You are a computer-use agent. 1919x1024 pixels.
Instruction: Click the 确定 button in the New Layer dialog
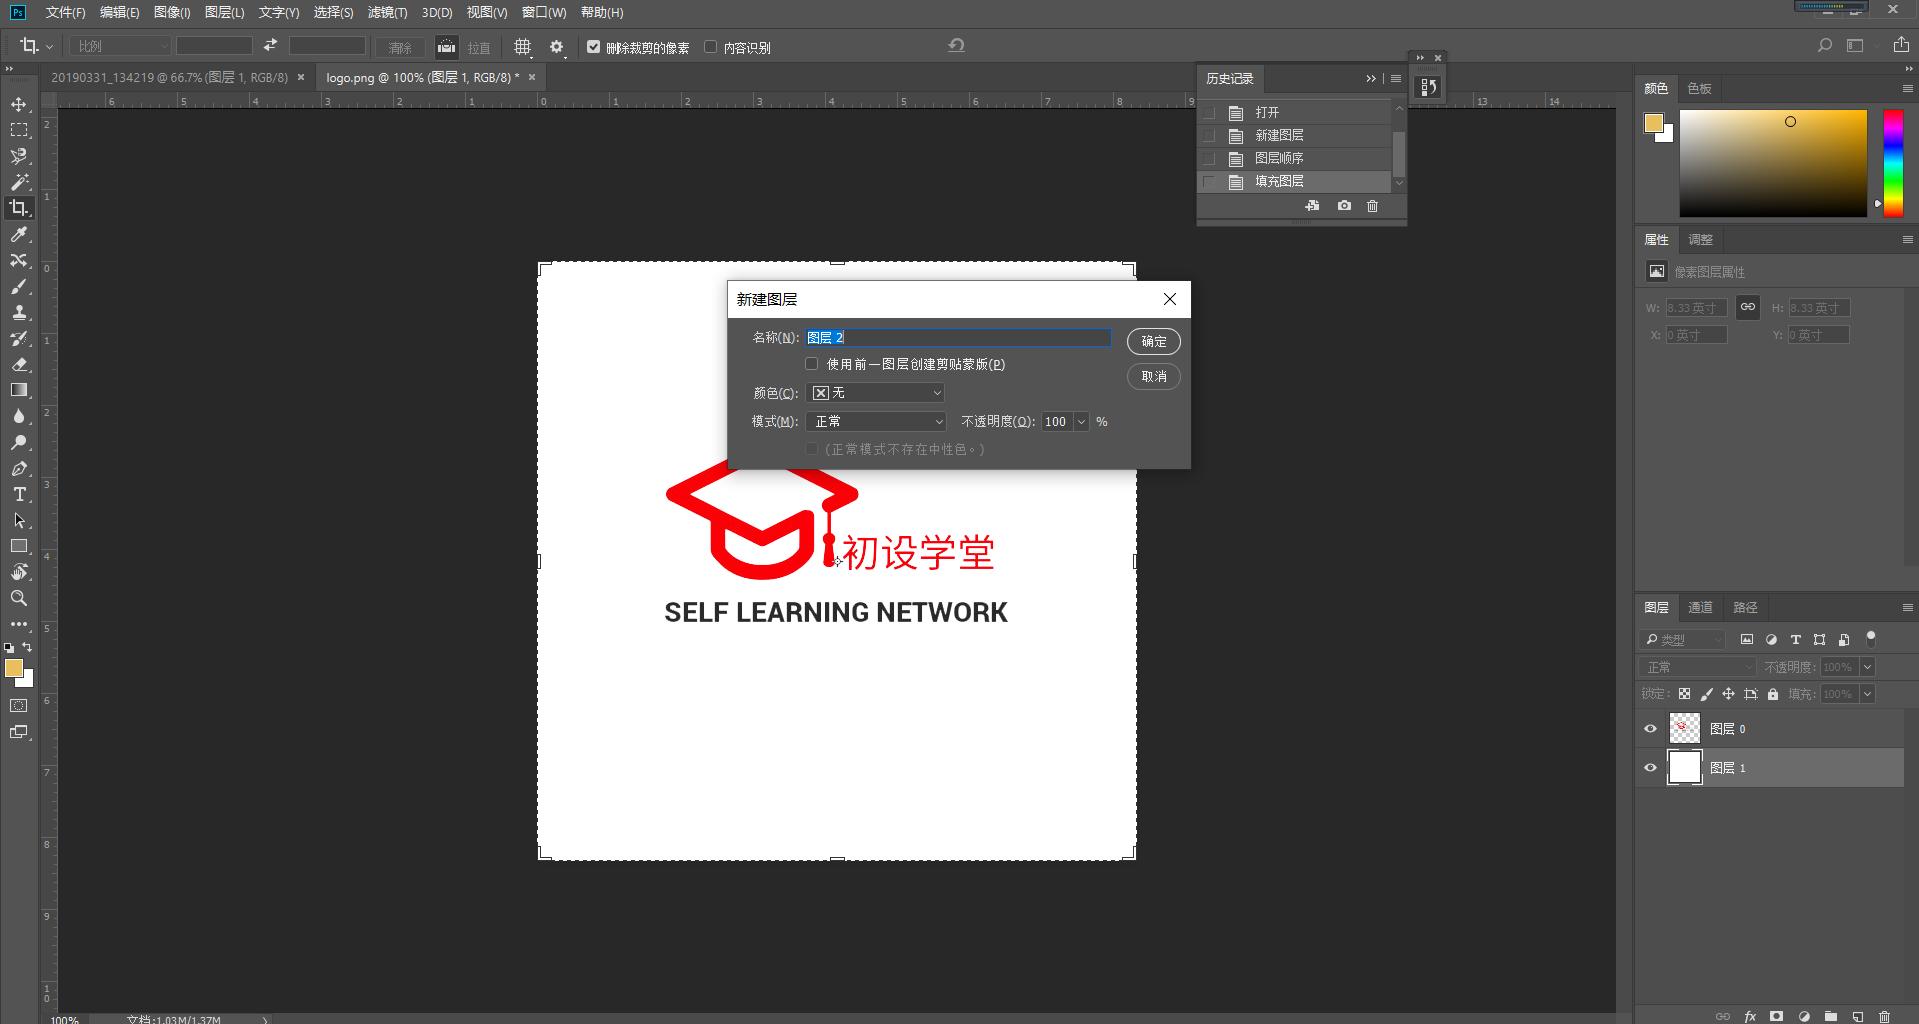pyautogui.click(x=1152, y=341)
